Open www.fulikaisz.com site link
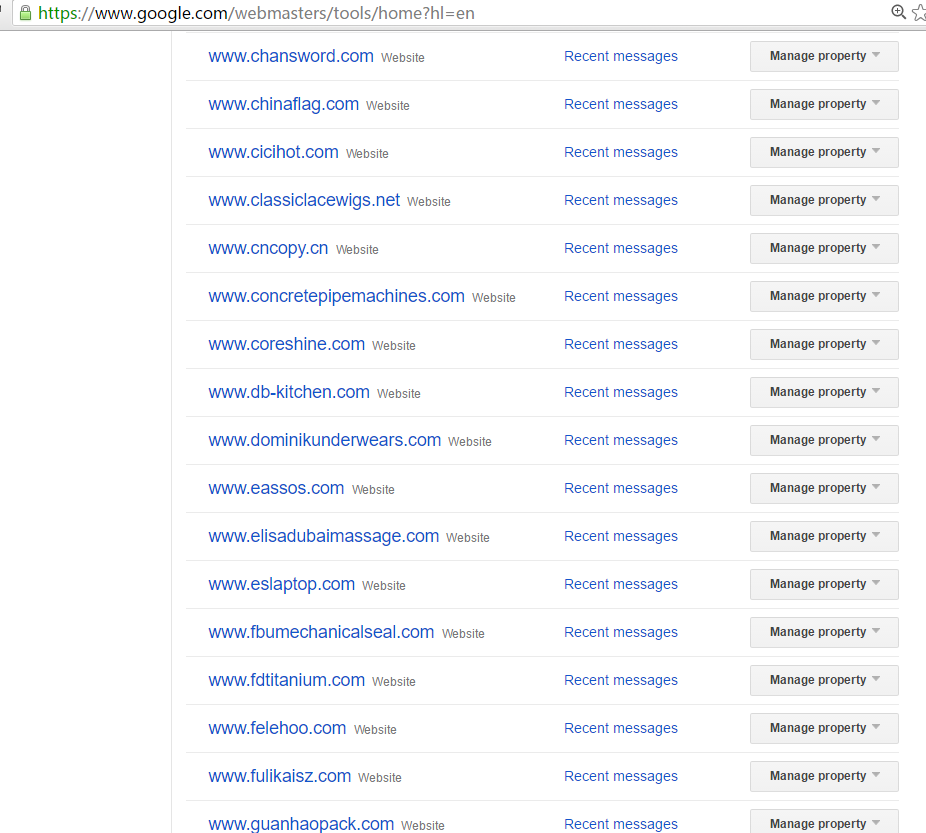The width and height of the screenshot is (926, 833). pyautogui.click(x=280, y=776)
